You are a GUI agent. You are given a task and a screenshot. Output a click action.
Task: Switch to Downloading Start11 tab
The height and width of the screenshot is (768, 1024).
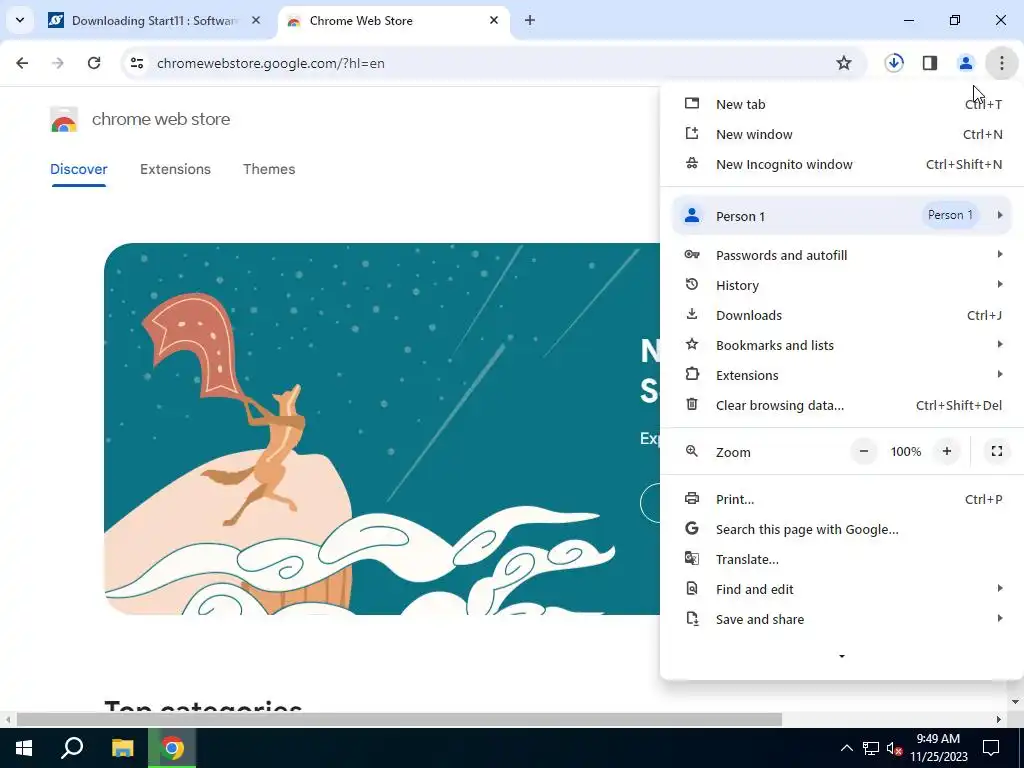(x=155, y=20)
